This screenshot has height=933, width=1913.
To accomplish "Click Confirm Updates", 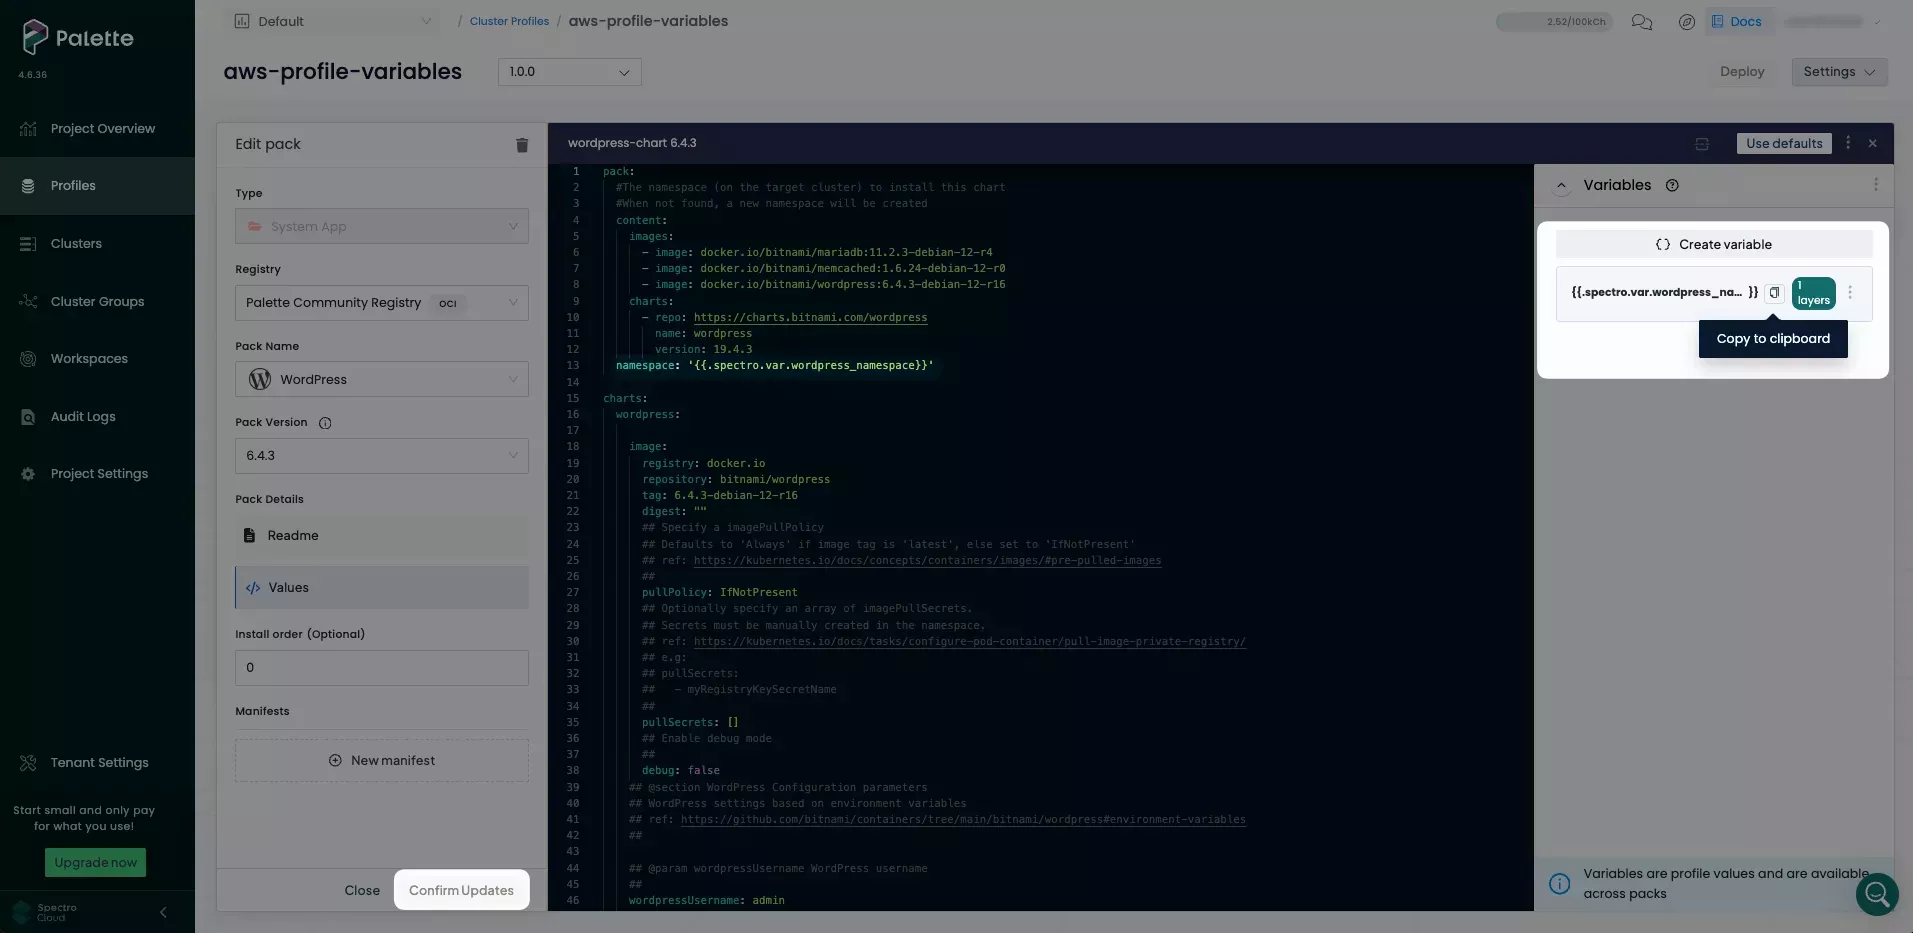I will (461, 889).
